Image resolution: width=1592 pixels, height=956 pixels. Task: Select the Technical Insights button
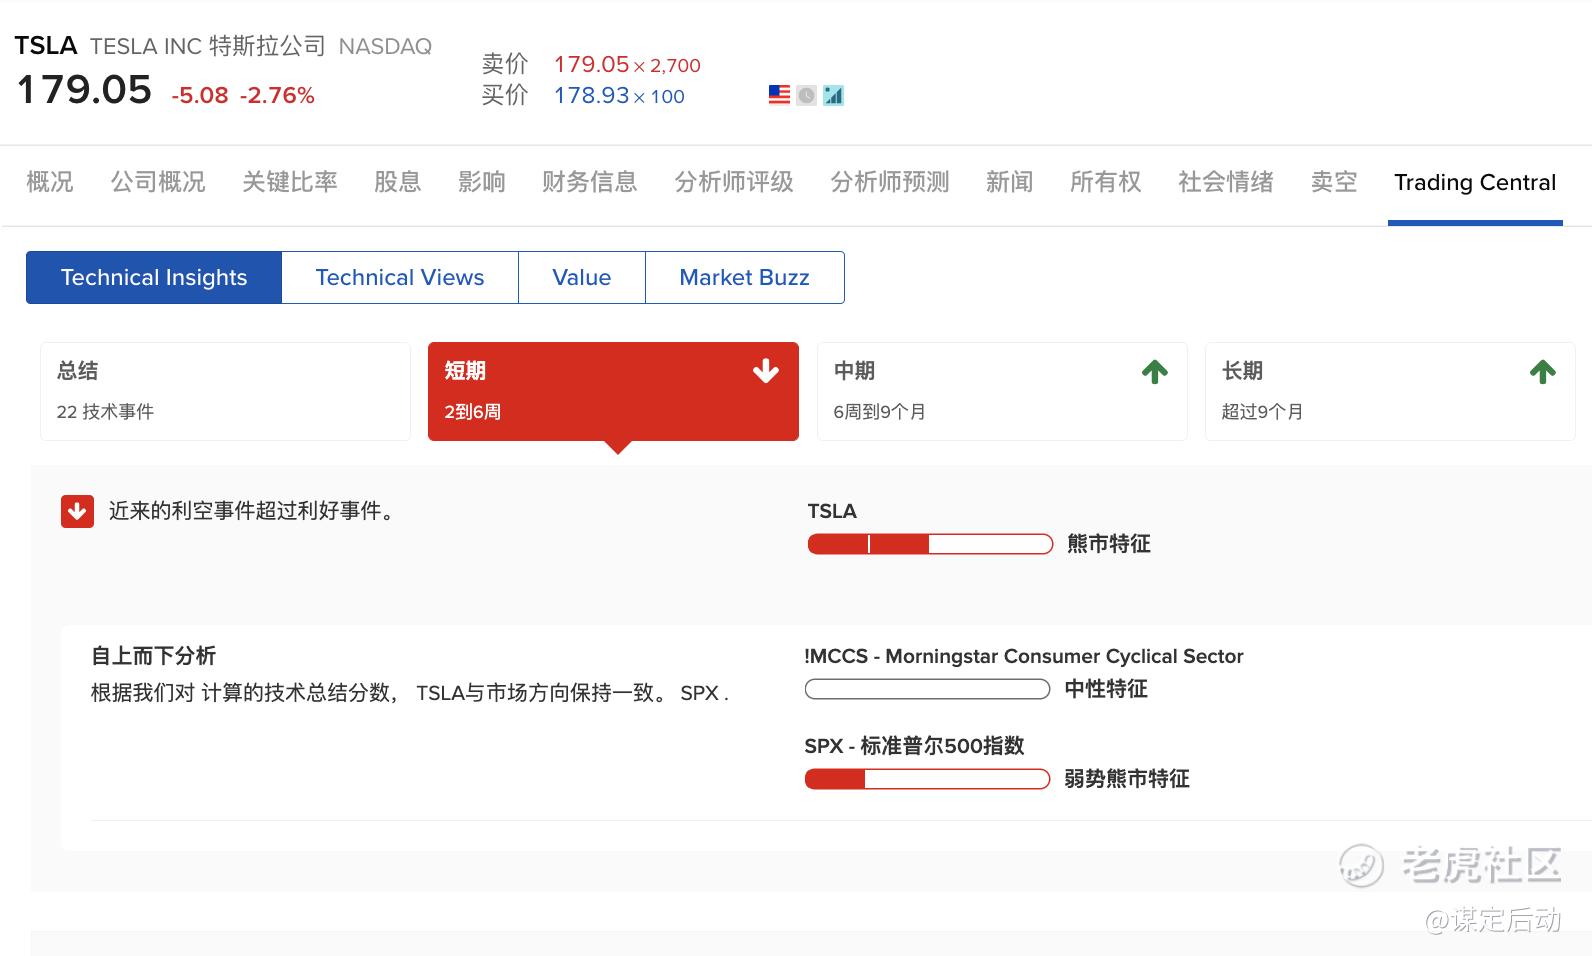[x=154, y=277]
